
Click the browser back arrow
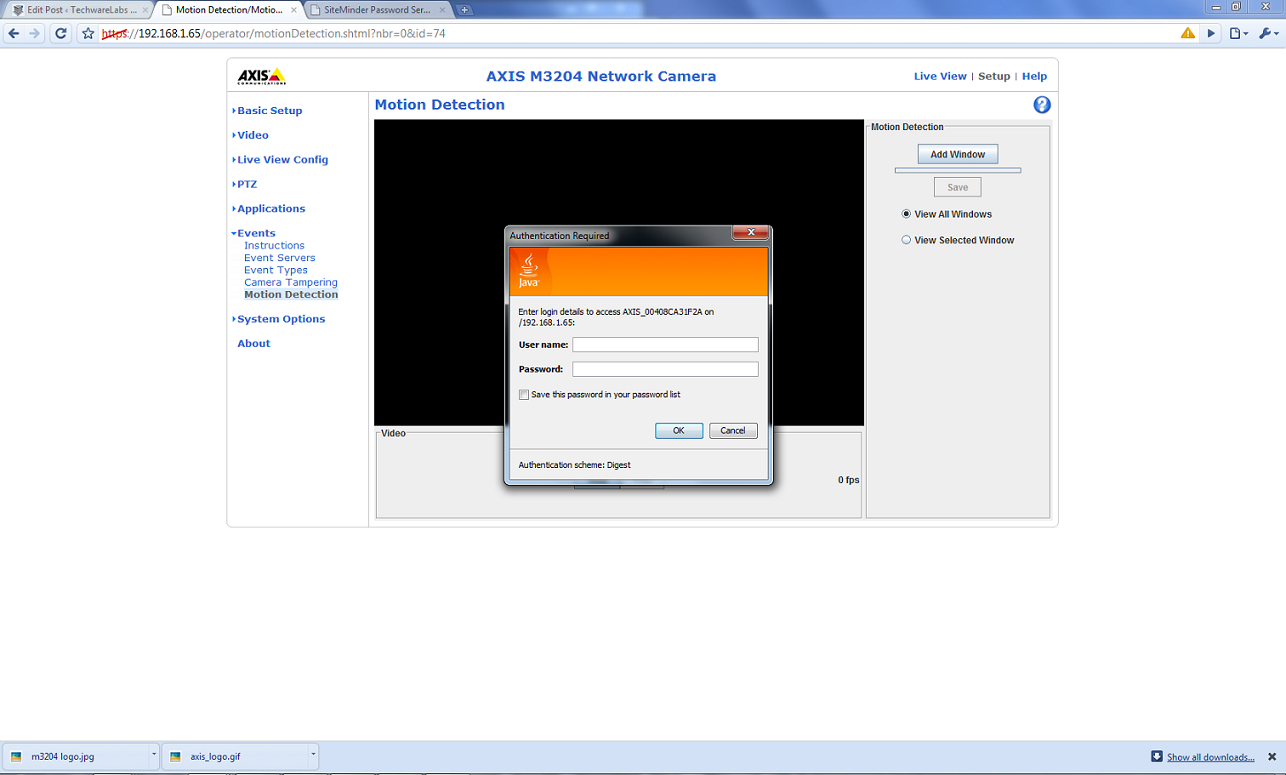pos(14,33)
